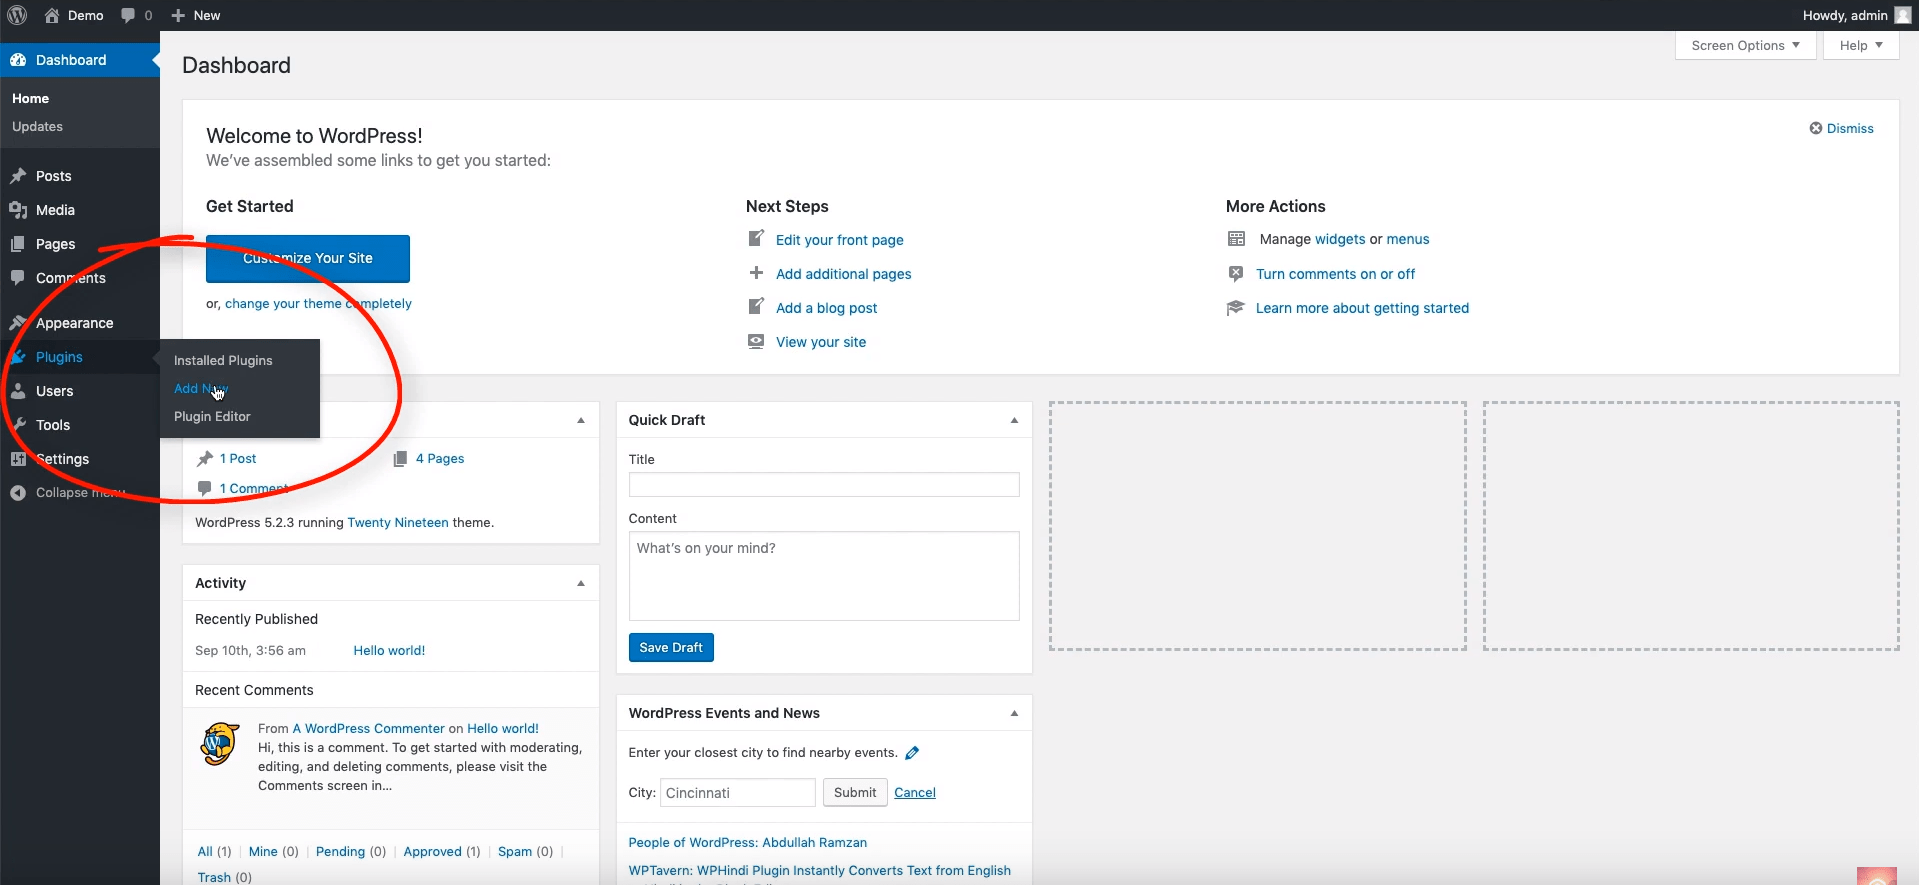
Task: Open the 1 Post link
Action: coord(238,458)
